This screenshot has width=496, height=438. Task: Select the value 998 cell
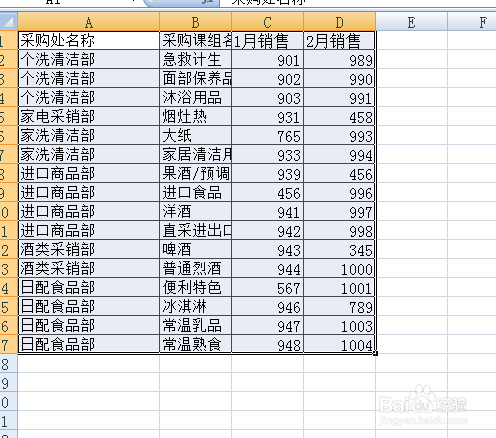click(339, 231)
